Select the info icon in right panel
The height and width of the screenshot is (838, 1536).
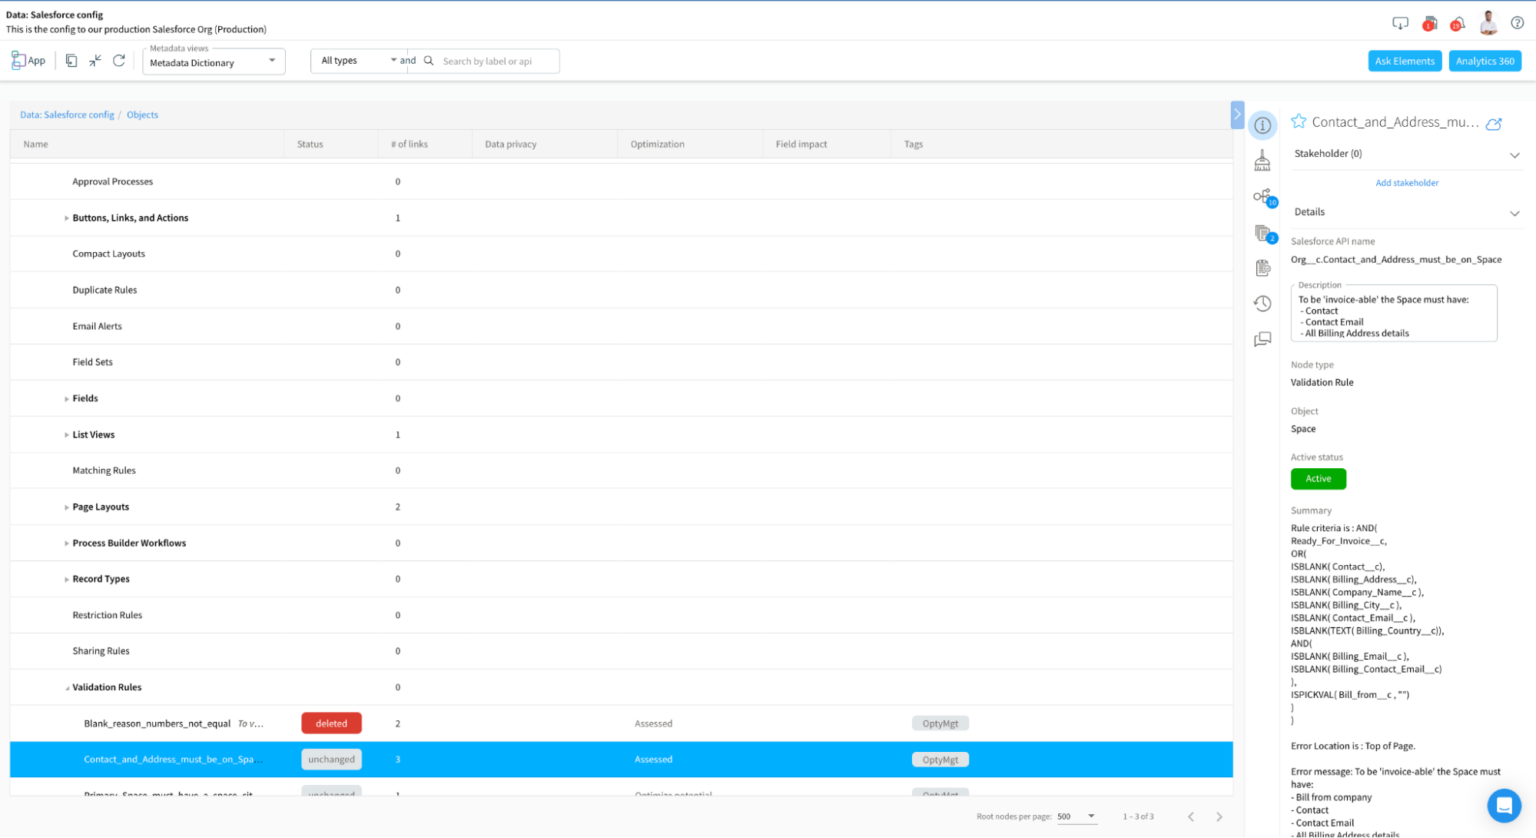click(1263, 126)
